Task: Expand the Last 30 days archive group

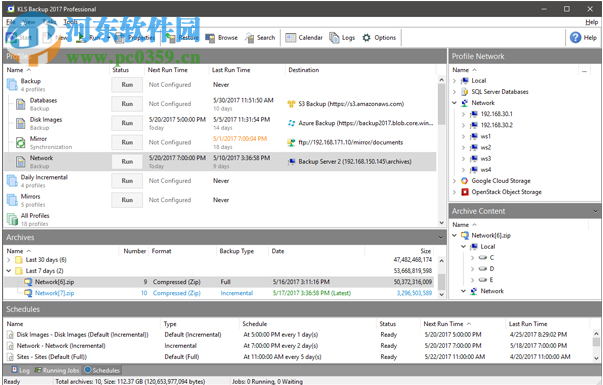Action: pyautogui.click(x=8, y=260)
